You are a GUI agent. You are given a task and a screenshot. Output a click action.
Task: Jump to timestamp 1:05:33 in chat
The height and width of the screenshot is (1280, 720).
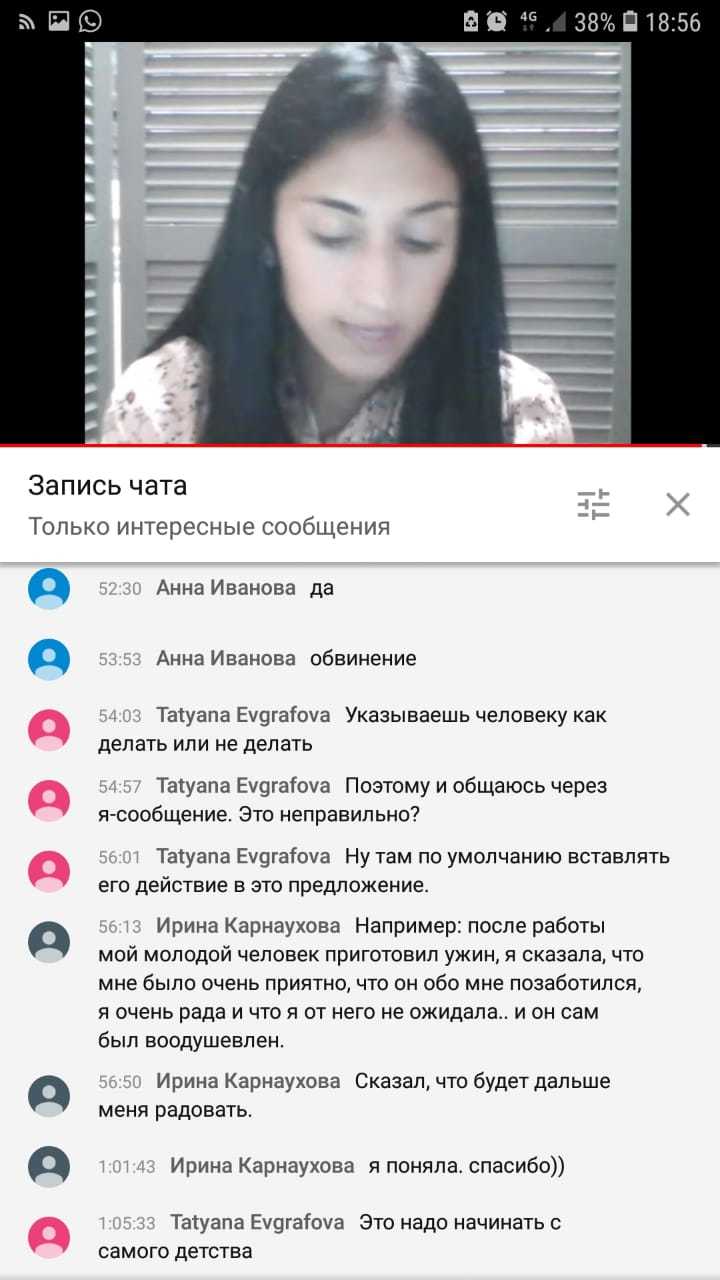point(127,1223)
